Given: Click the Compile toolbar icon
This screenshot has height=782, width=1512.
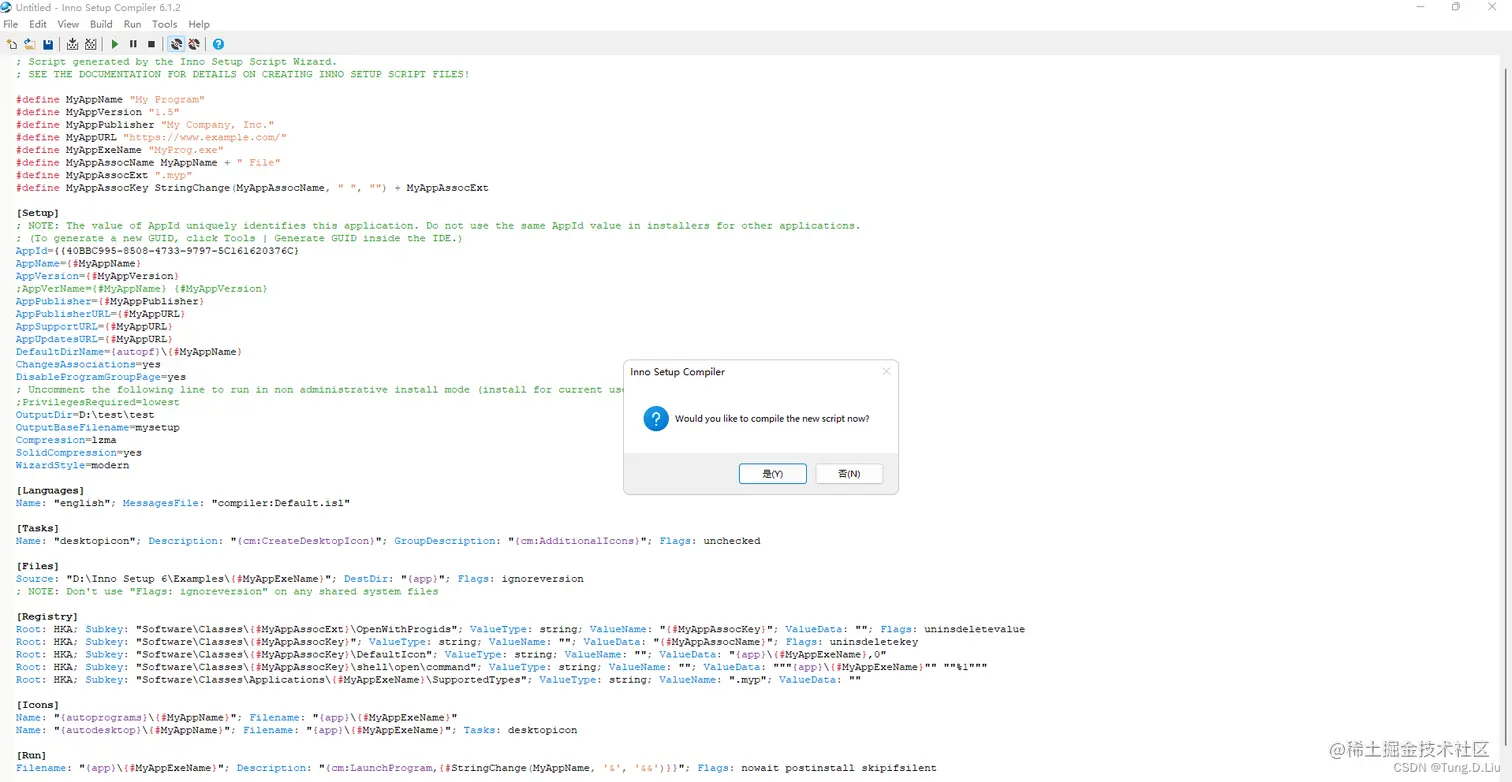Looking at the screenshot, I should pyautogui.click(x=73, y=44).
